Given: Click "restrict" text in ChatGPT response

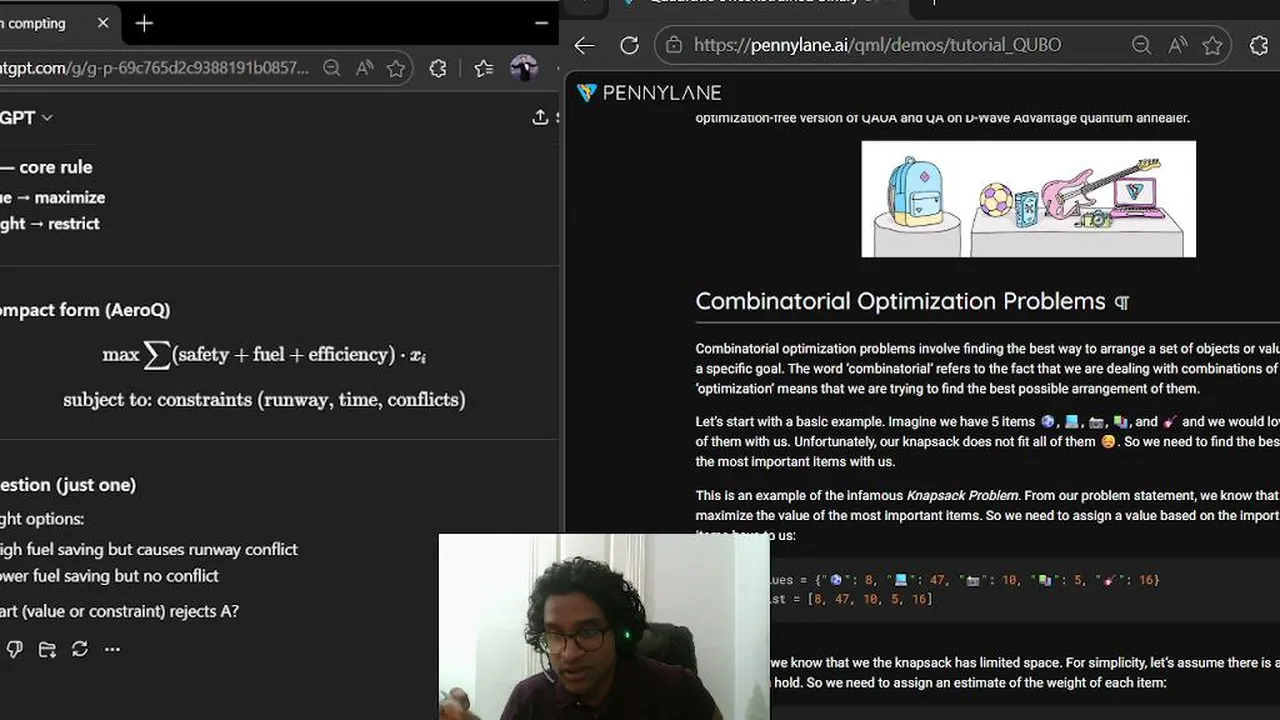Looking at the screenshot, I should click(x=74, y=224).
